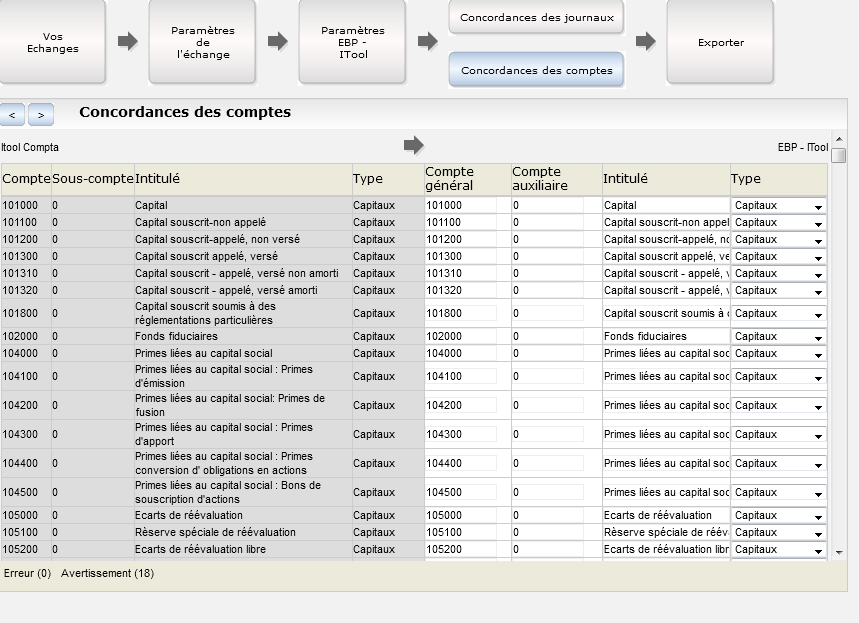Click the Paramètres de l'échange button
The image size is (859, 623).
tap(201, 43)
